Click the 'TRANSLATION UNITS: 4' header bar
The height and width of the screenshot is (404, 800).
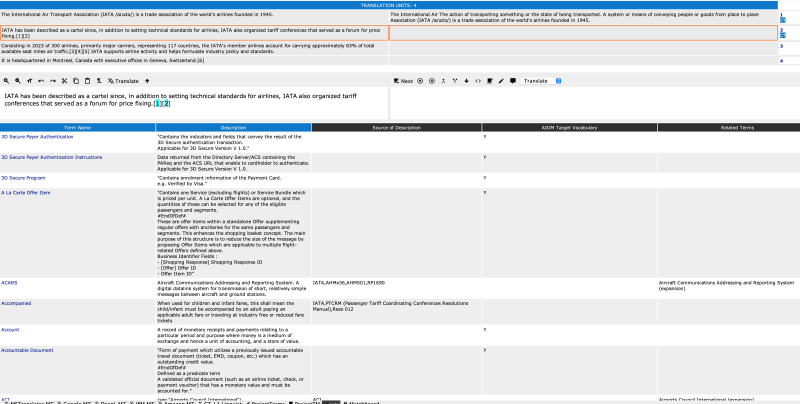click(x=389, y=5)
